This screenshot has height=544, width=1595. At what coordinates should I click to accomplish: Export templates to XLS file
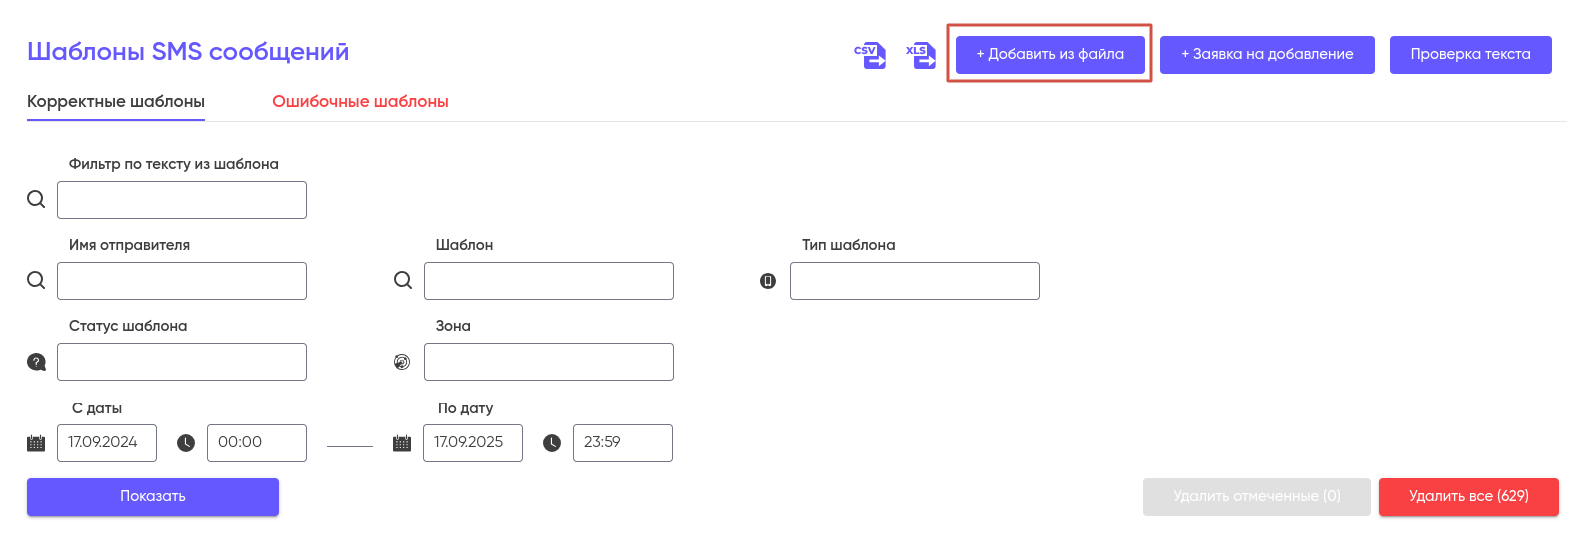(x=921, y=55)
